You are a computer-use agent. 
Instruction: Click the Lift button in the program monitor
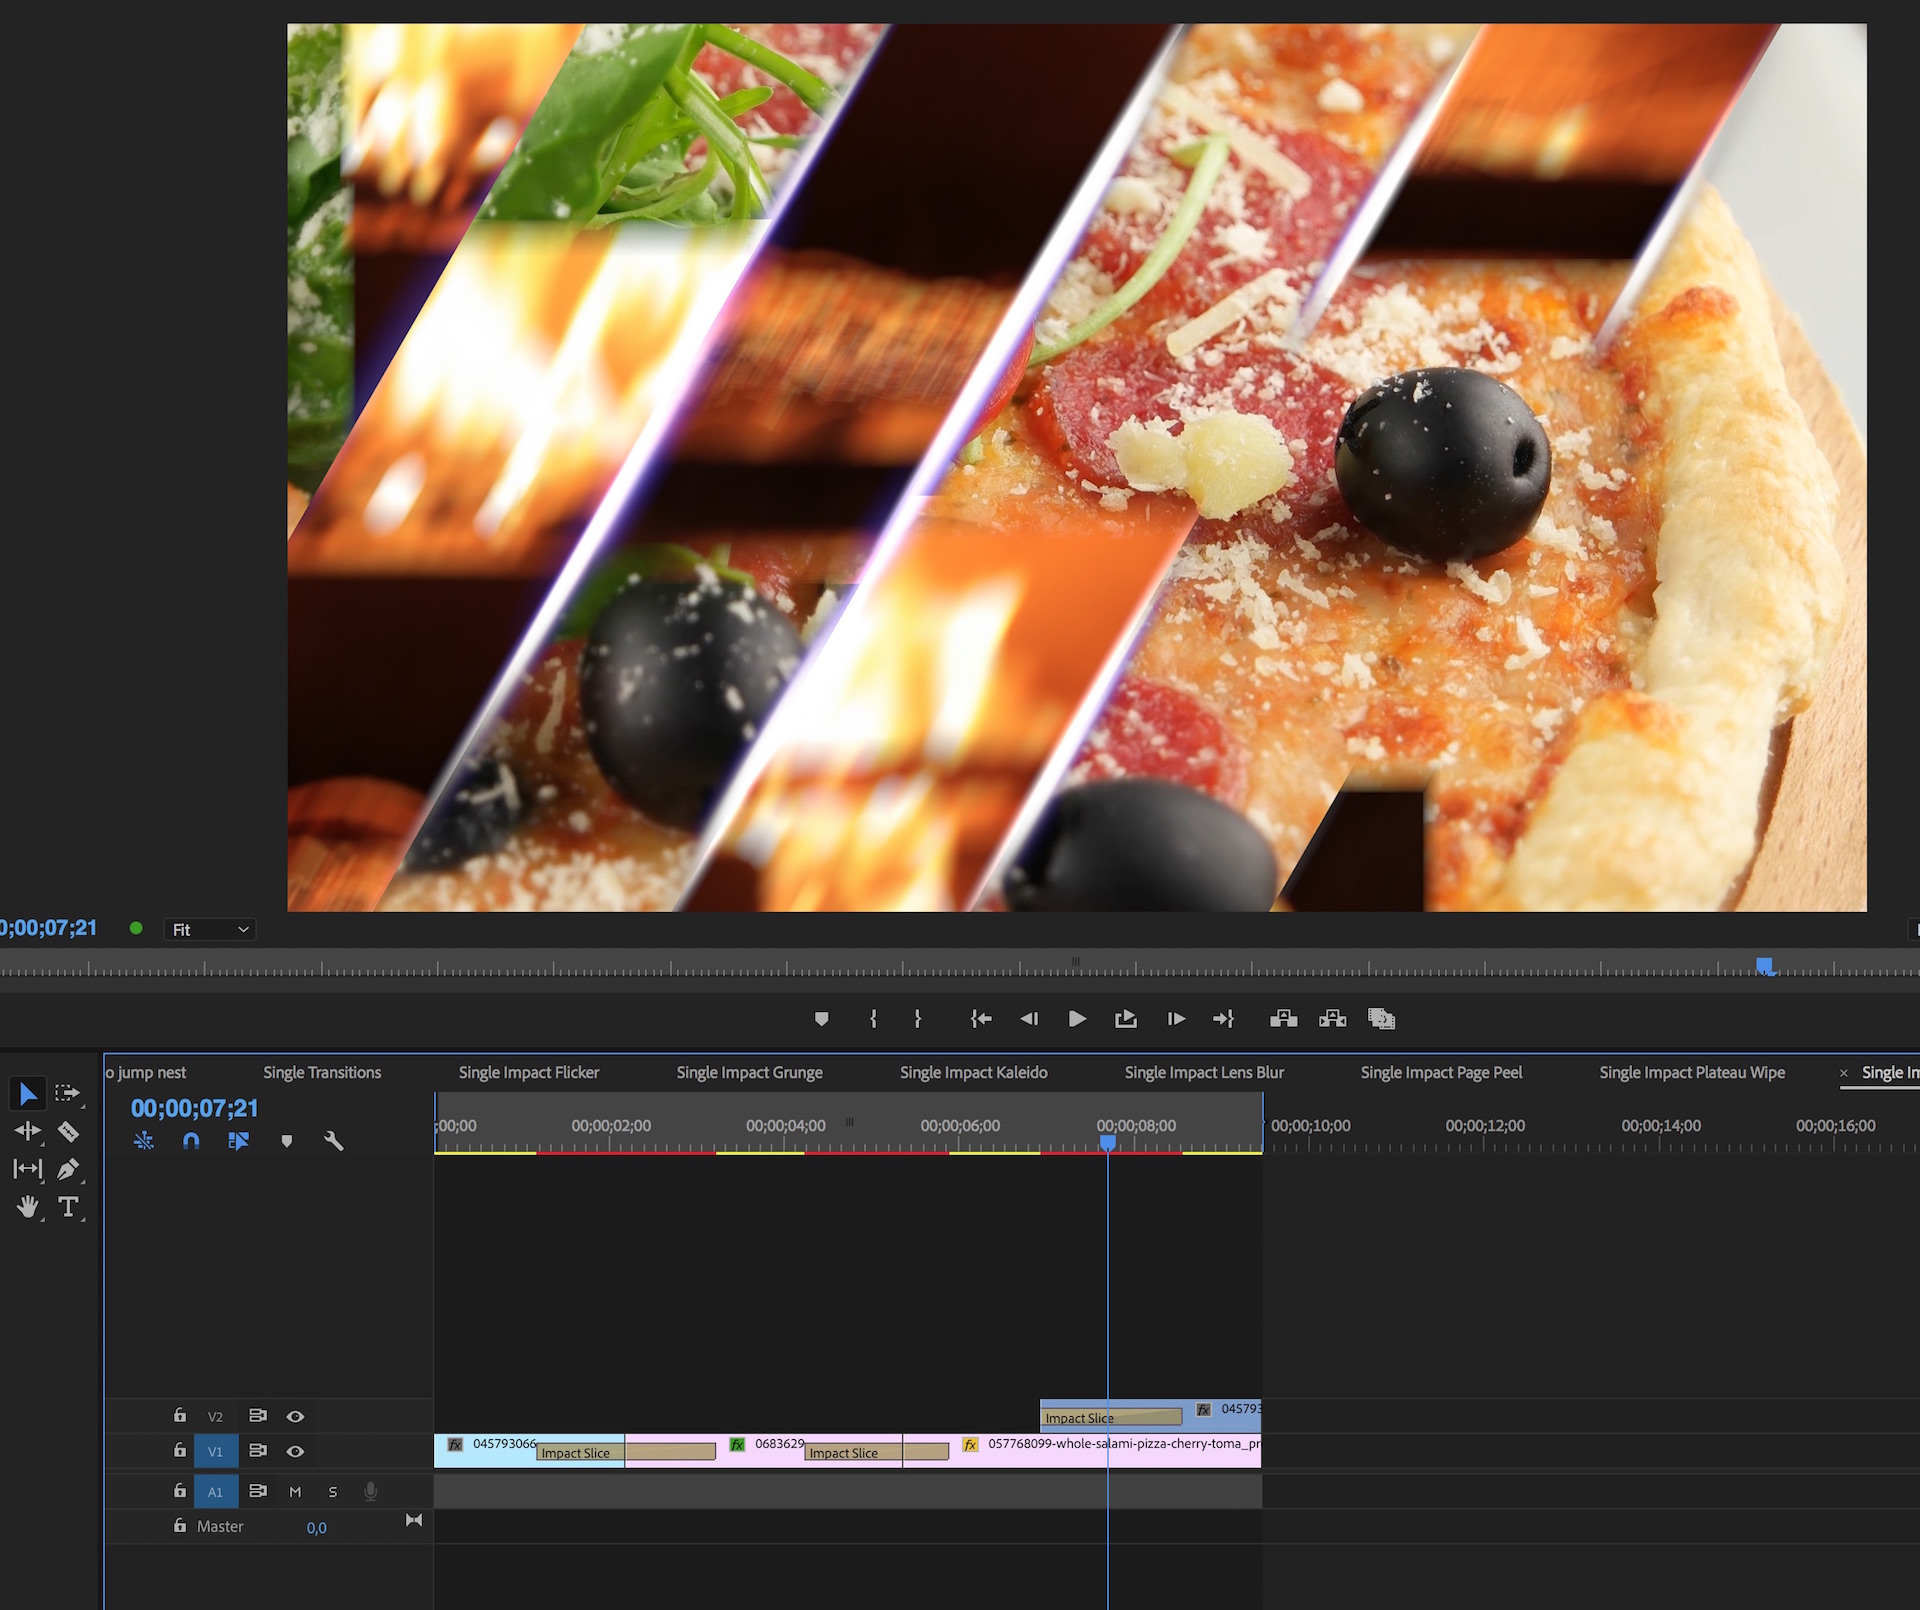click(x=1283, y=1019)
